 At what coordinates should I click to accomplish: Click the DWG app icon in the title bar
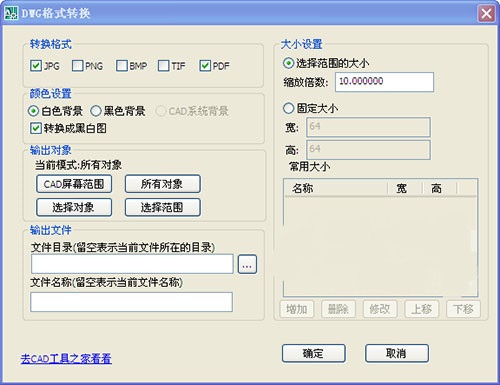11,13
